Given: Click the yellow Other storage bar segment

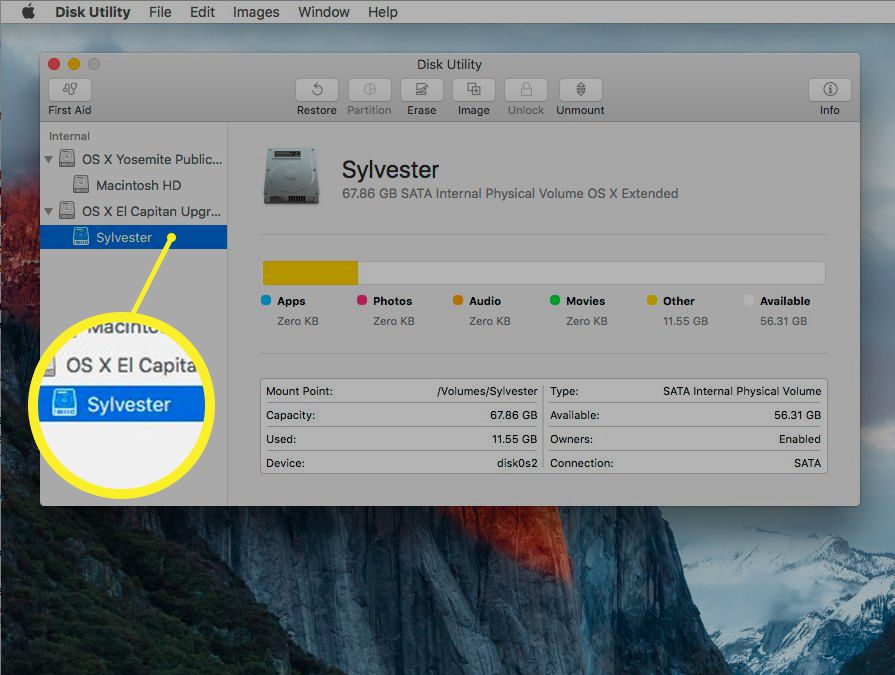Looking at the screenshot, I should [x=310, y=273].
